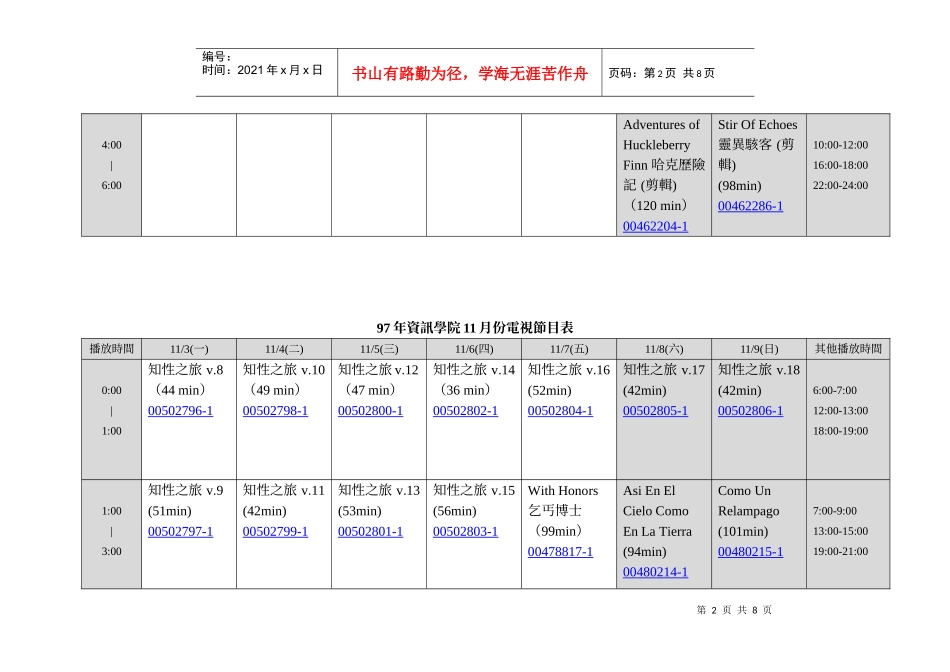Viewport: 950px width, 672px height.
Task: Select the table title 97年資訊學院11月份電視節目表
Action: click(475, 328)
